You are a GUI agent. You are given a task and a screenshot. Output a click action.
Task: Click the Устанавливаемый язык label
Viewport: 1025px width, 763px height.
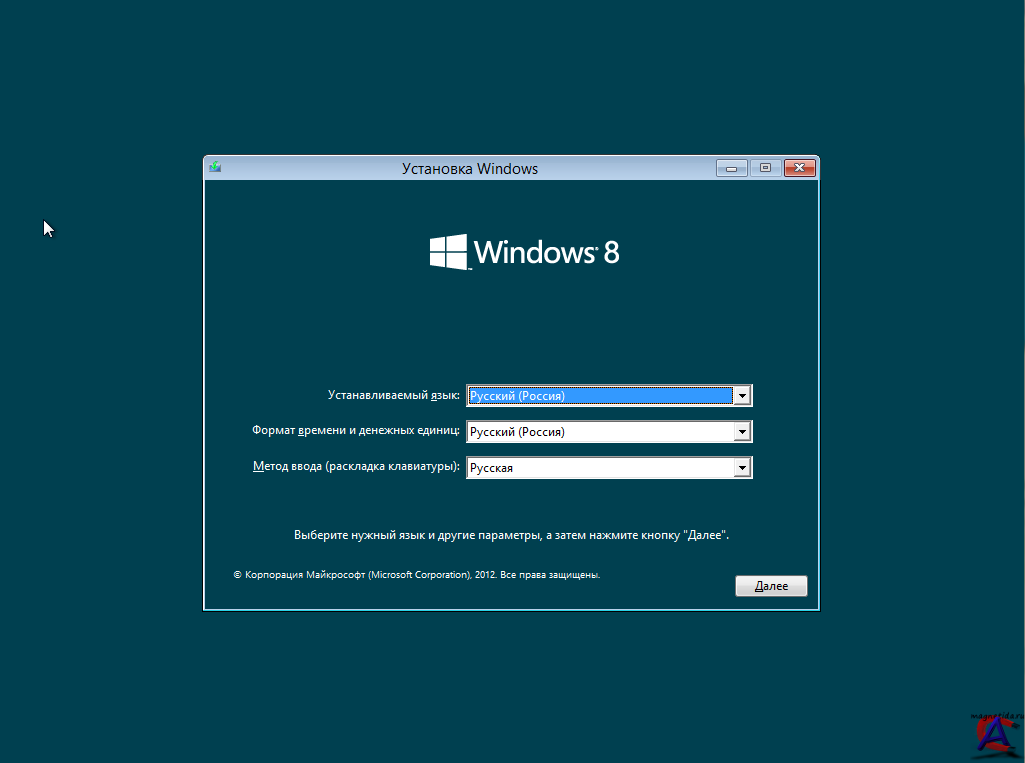click(x=394, y=395)
